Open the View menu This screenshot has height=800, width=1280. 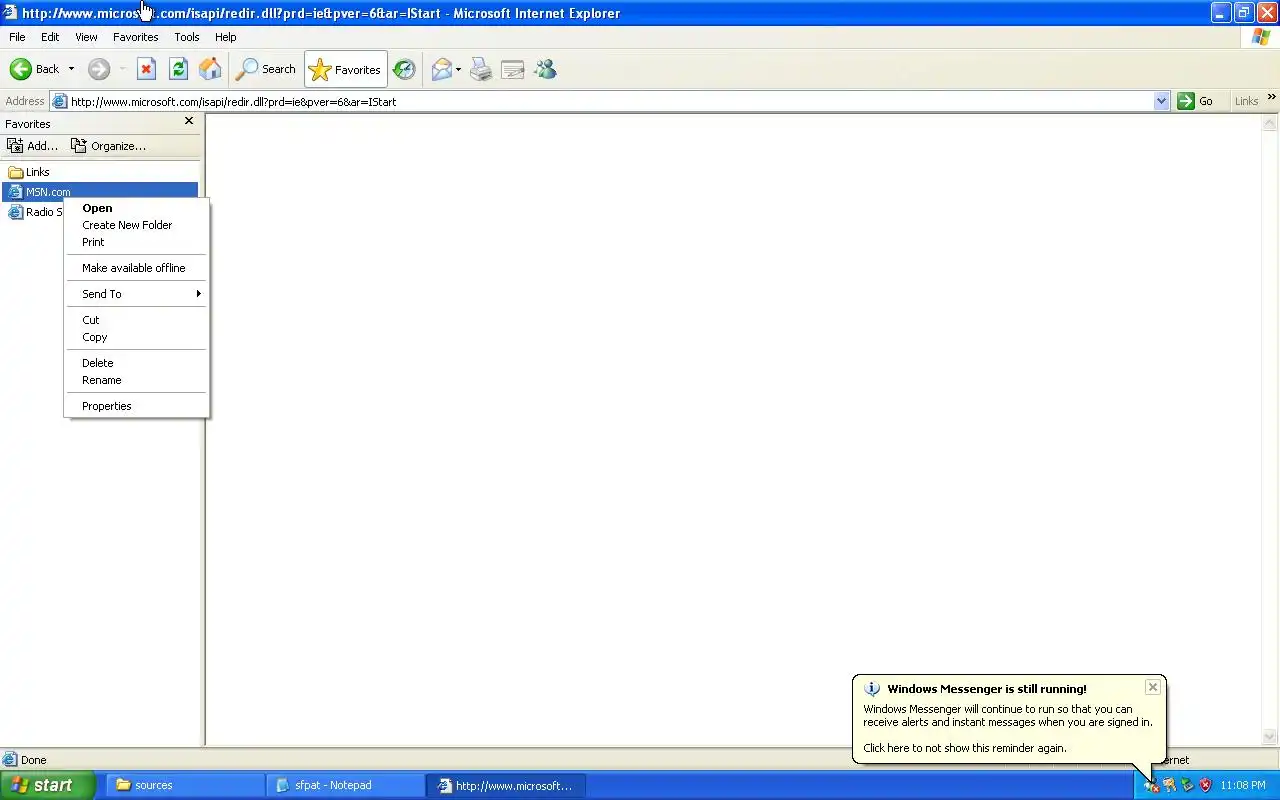86,37
